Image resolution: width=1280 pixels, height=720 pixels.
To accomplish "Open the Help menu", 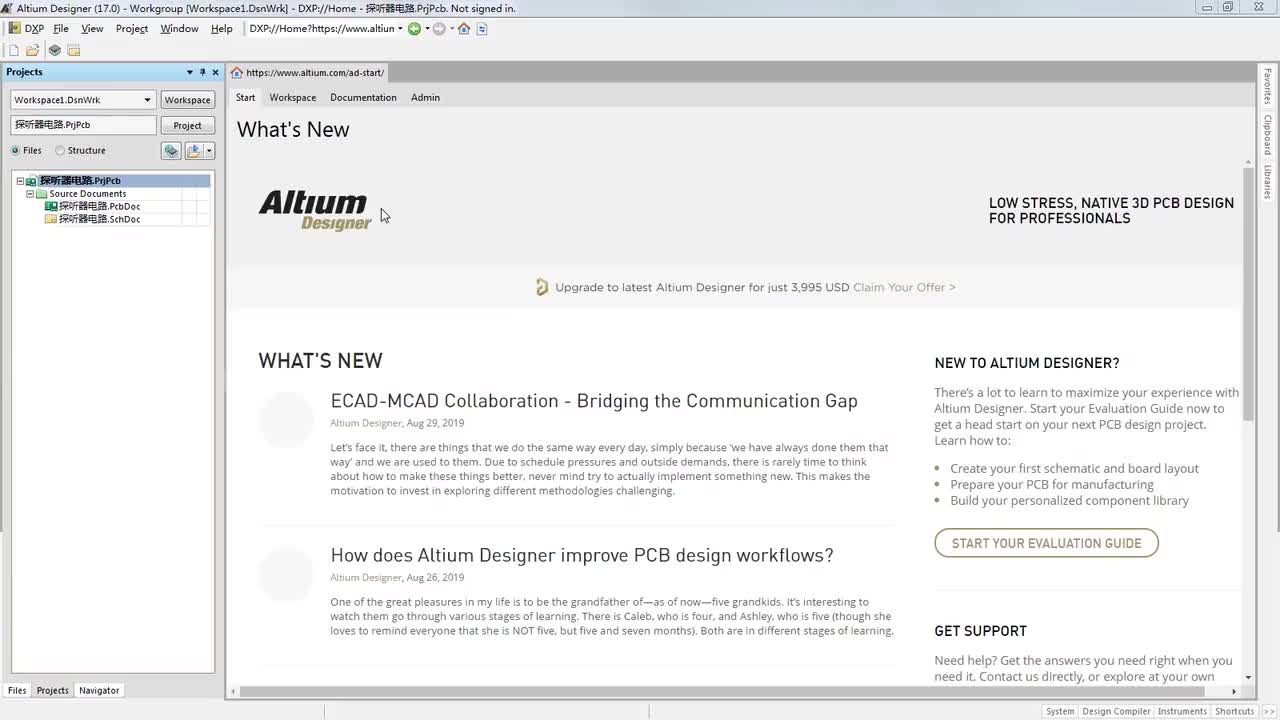I will pos(222,28).
